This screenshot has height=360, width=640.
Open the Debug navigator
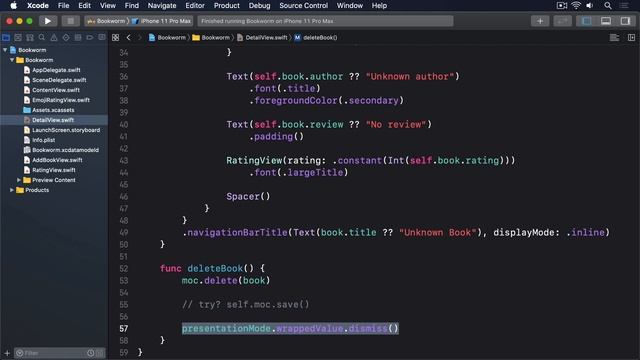click(78, 38)
